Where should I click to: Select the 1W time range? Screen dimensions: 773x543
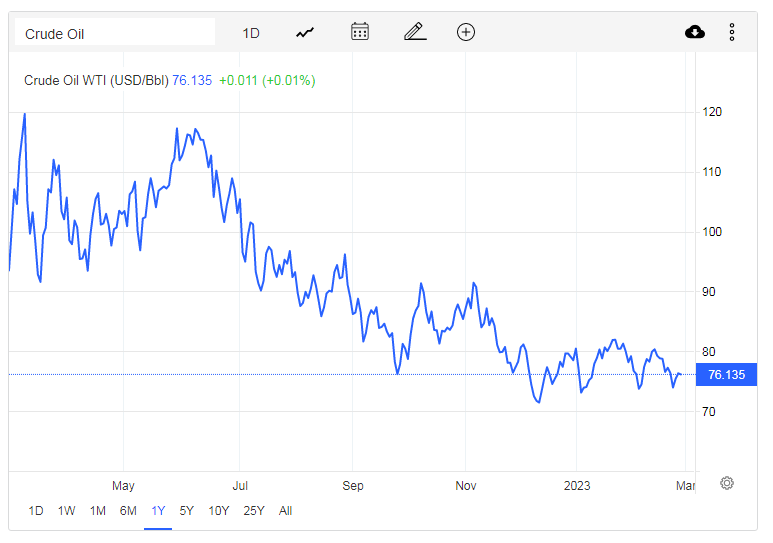click(x=67, y=510)
